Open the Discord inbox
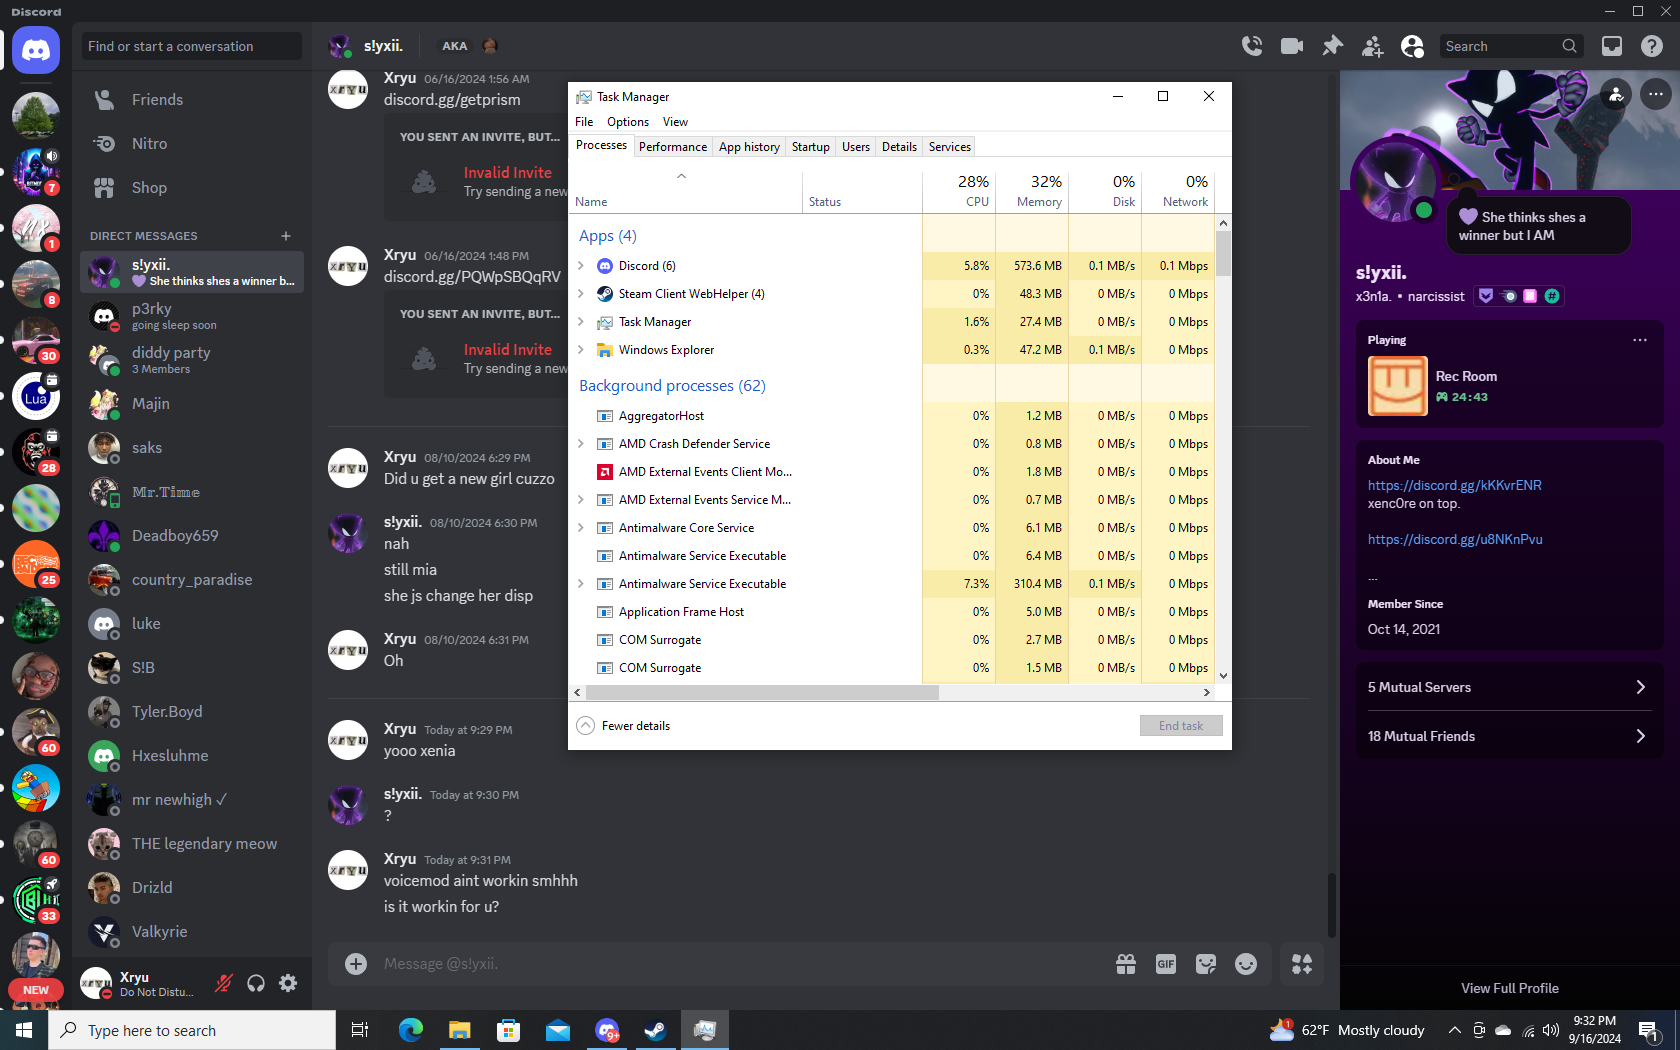Viewport: 1680px width, 1050px height. tap(1612, 46)
